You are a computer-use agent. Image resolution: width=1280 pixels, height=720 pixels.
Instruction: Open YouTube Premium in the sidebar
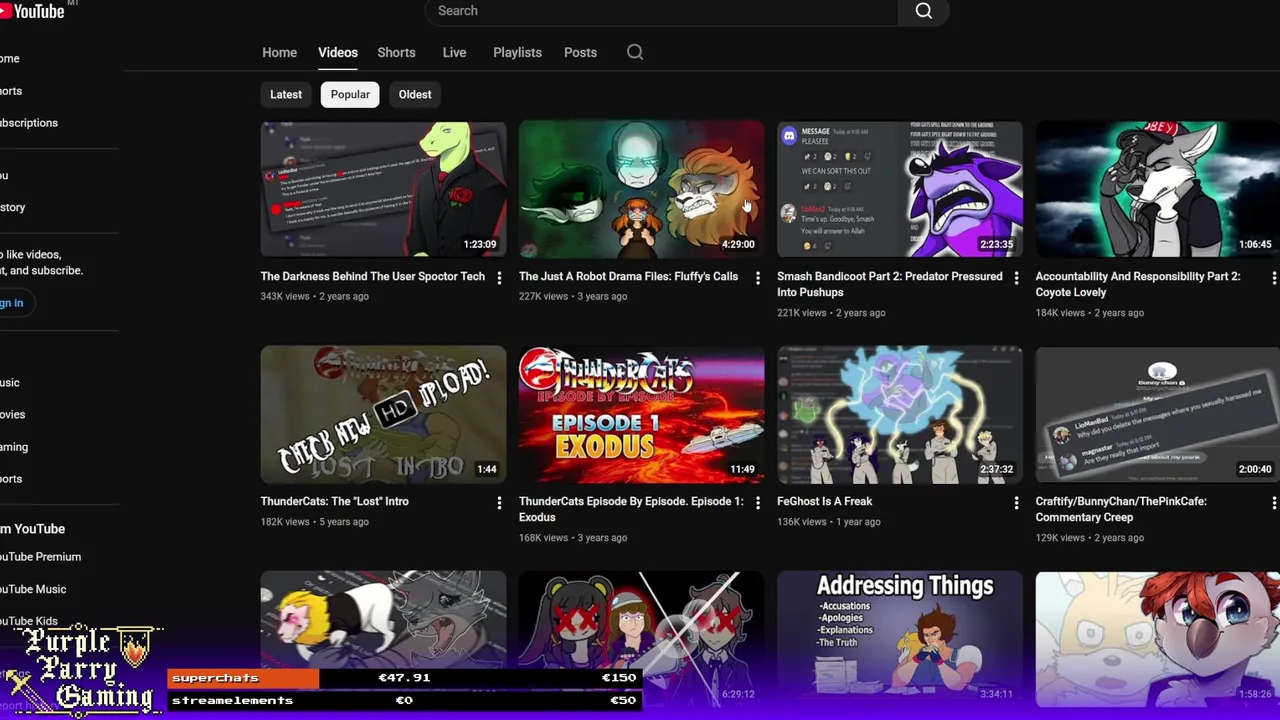point(40,557)
